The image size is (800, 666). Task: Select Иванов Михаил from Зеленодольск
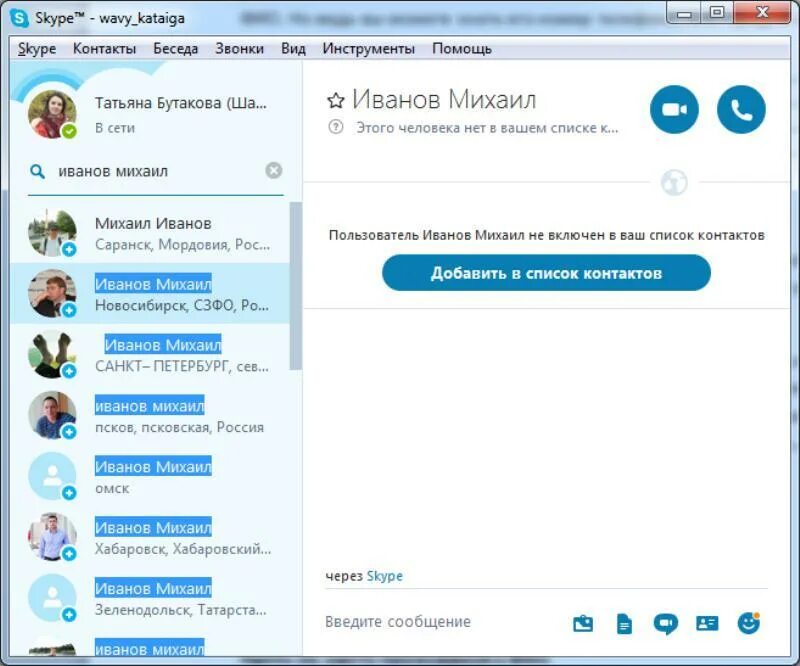point(150,598)
